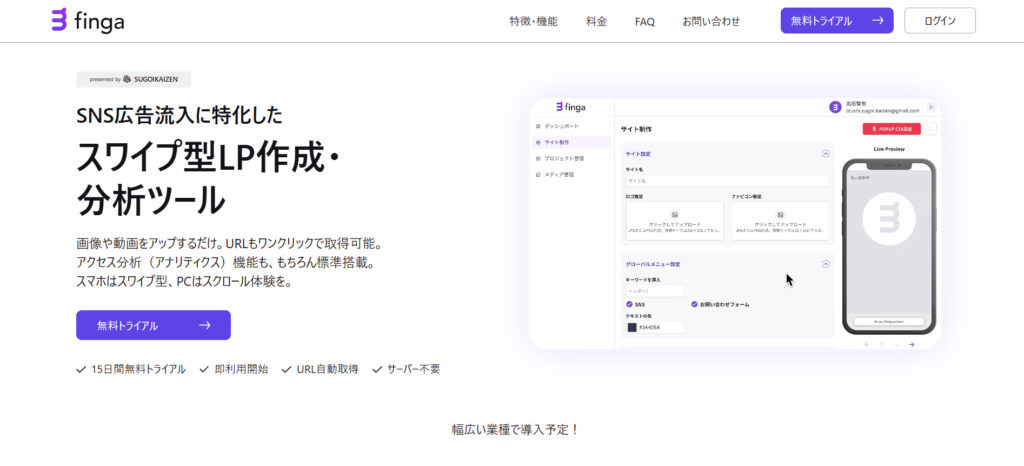Click the text color swatch #344054

point(631,327)
